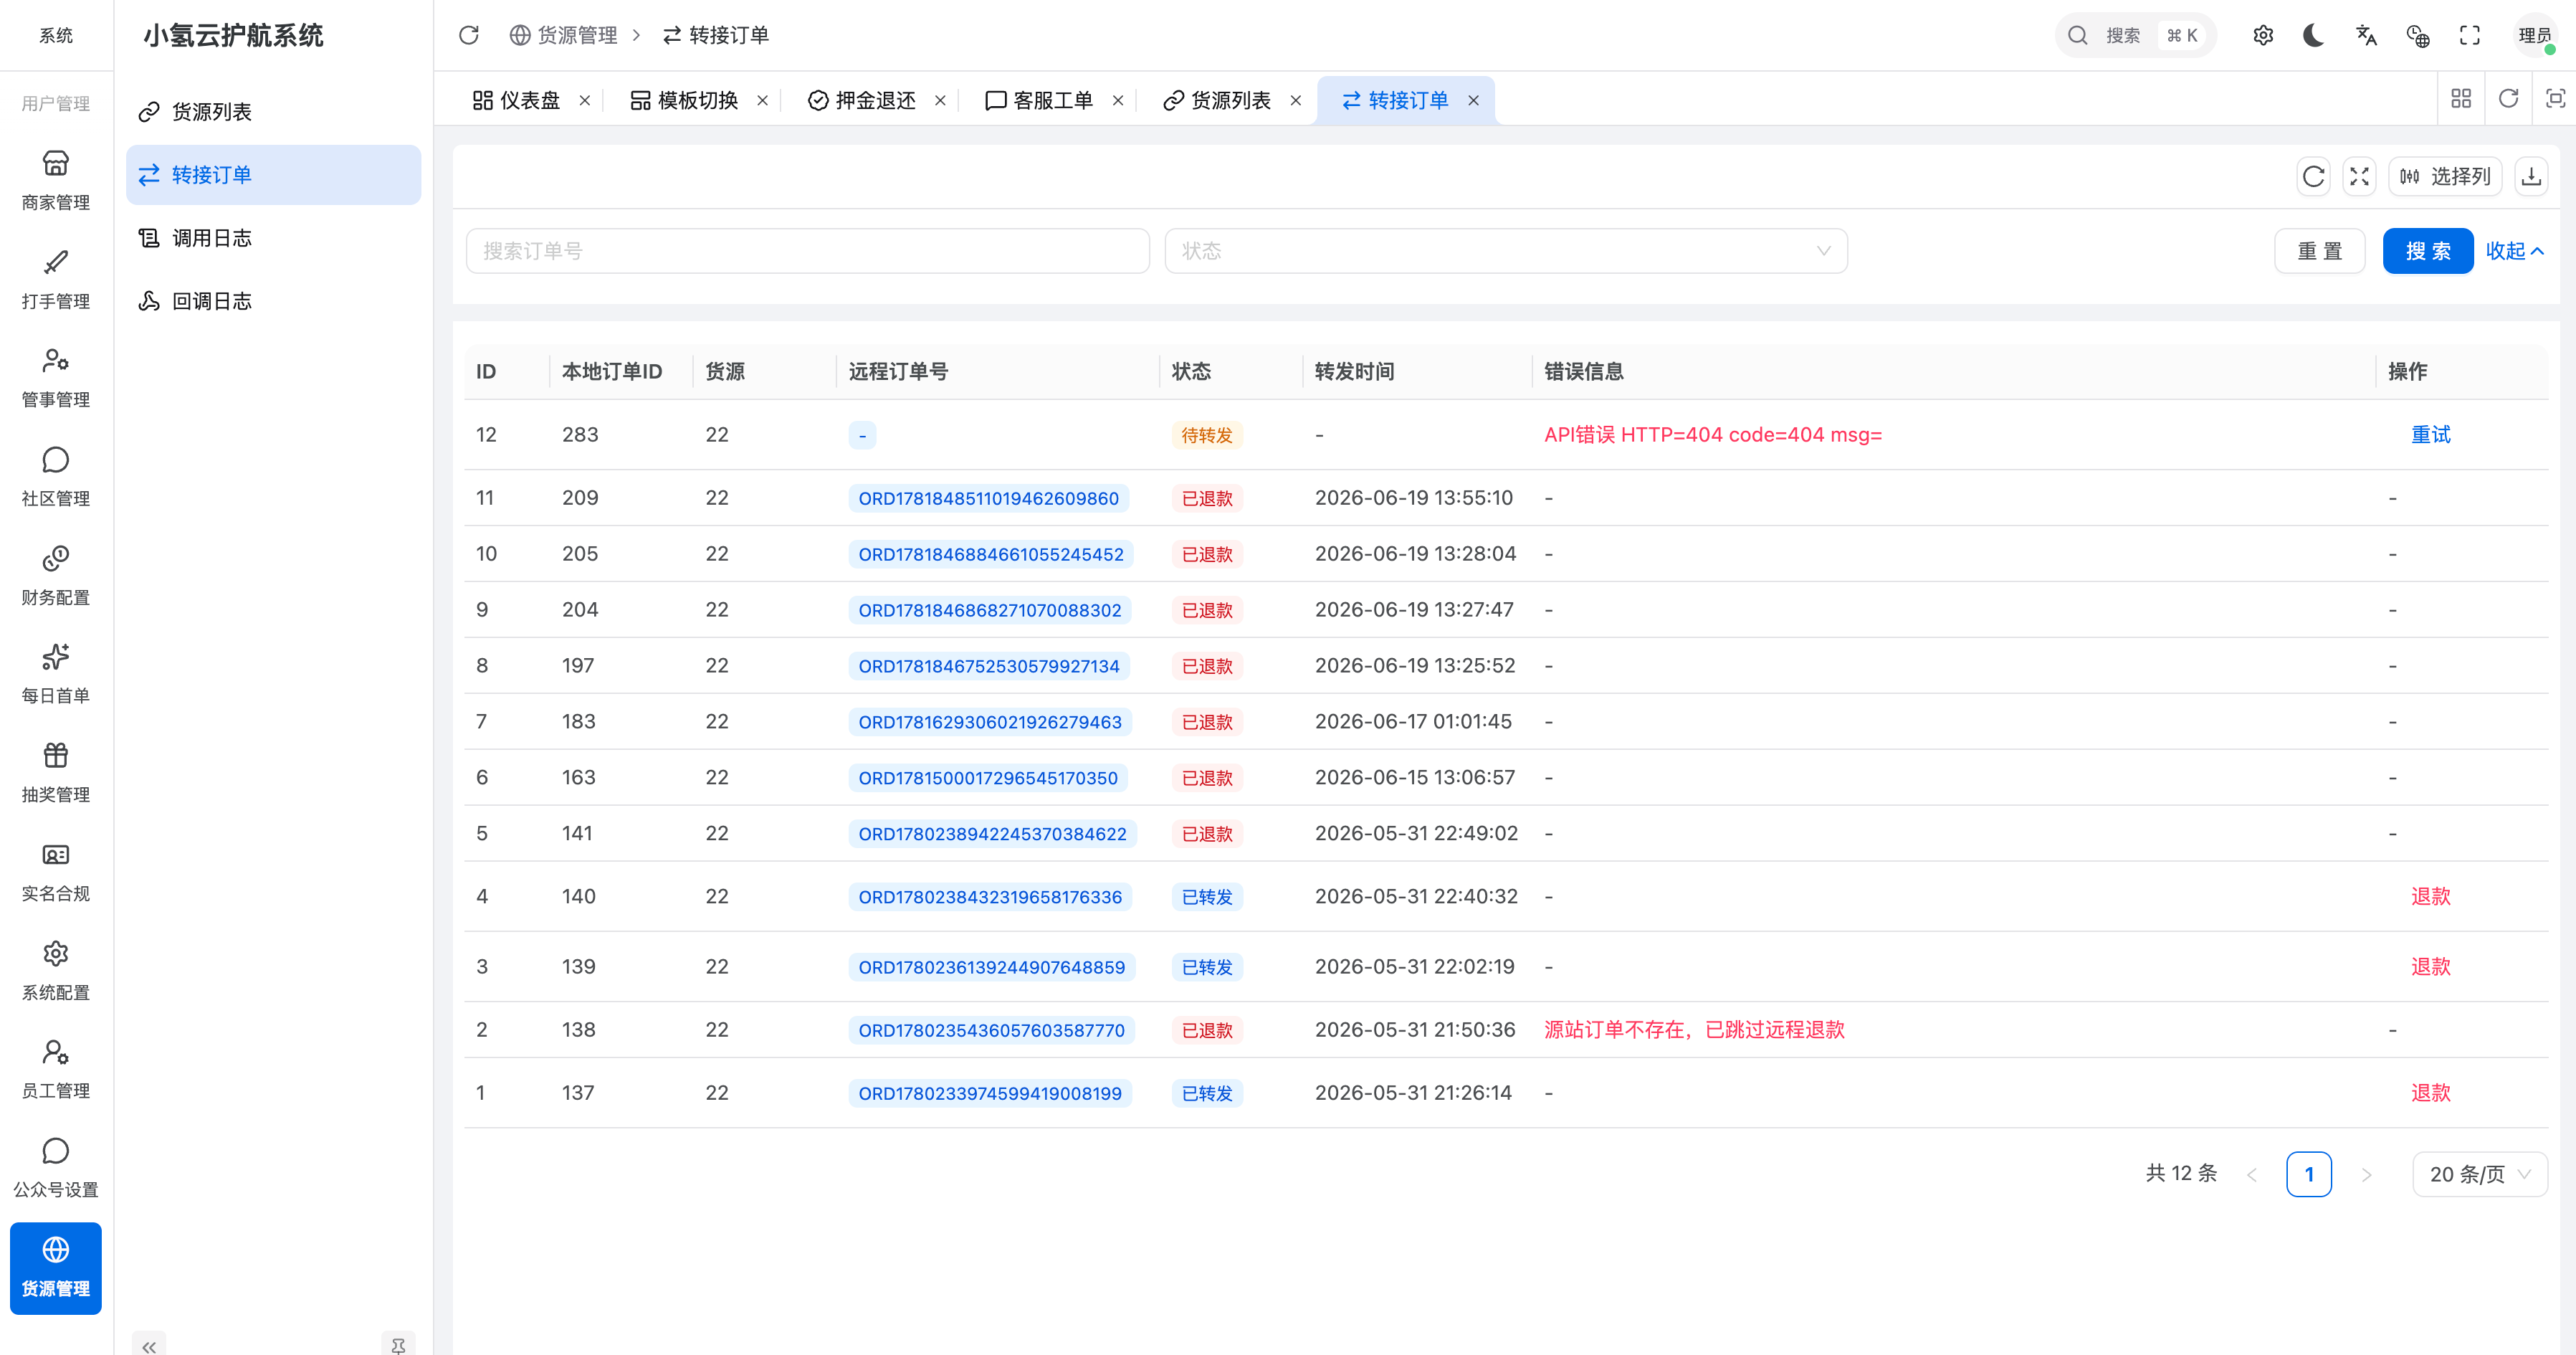
Task: Switch to the 仪表盘 tab
Action: [x=517, y=100]
